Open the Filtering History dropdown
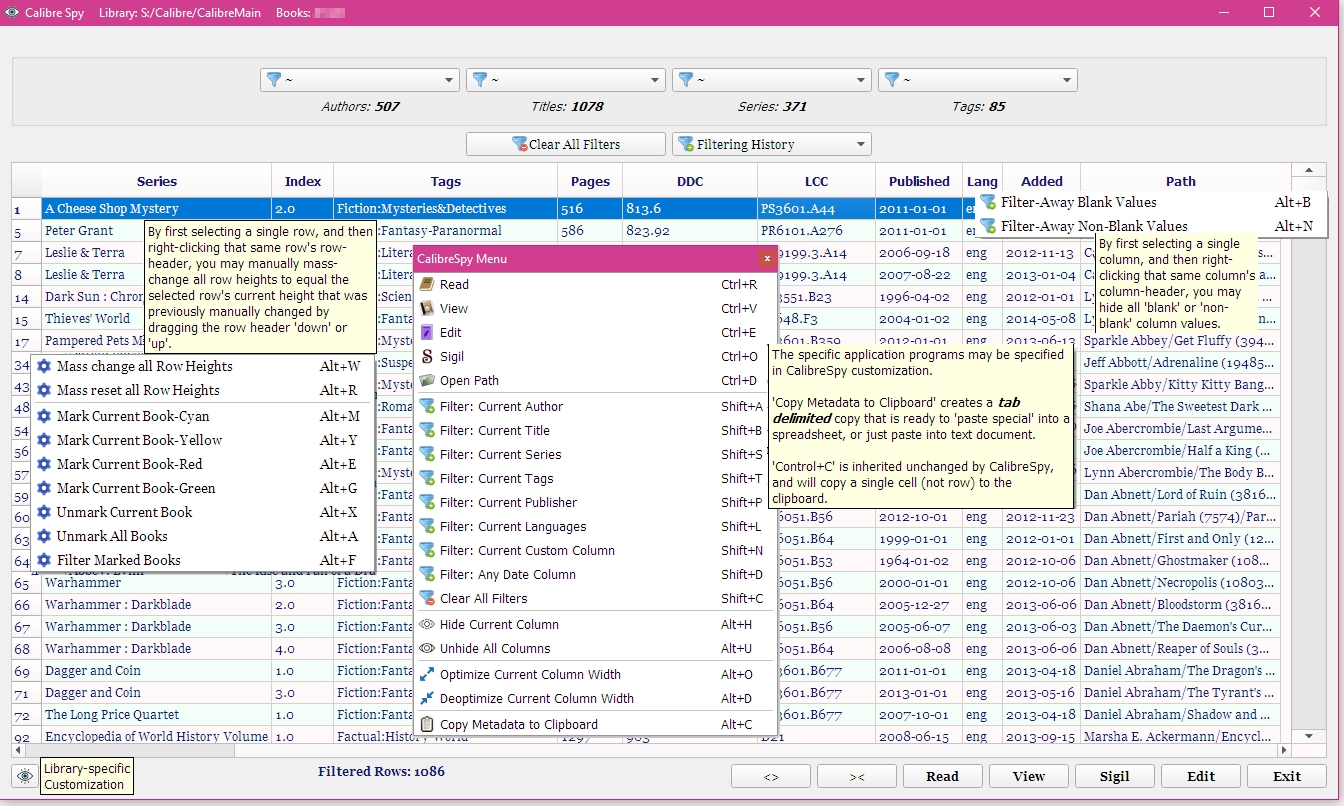 (x=771, y=145)
